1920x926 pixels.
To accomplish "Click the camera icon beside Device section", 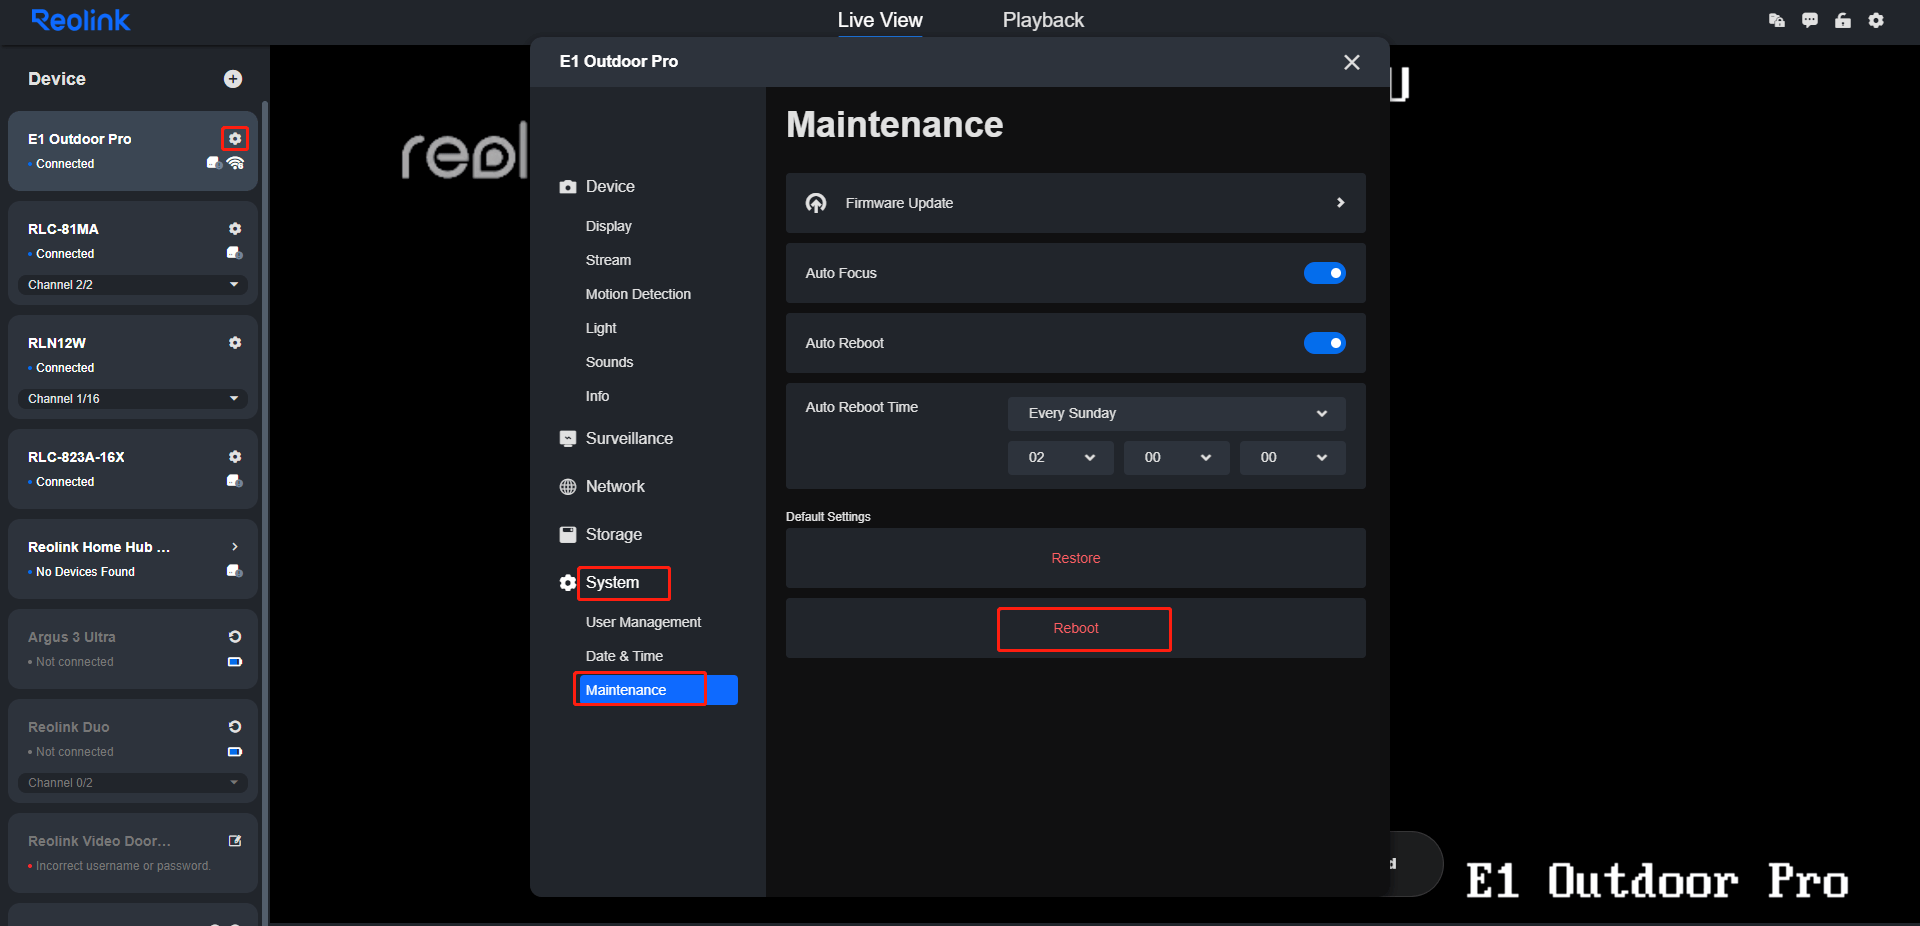I will click(x=568, y=187).
